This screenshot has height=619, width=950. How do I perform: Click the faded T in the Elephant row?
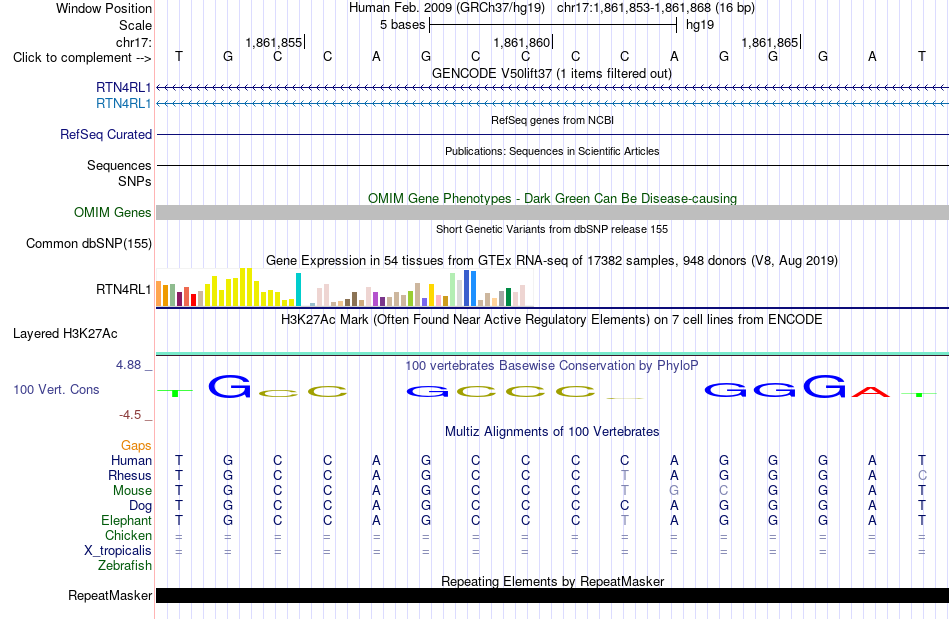click(x=625, y=520)
